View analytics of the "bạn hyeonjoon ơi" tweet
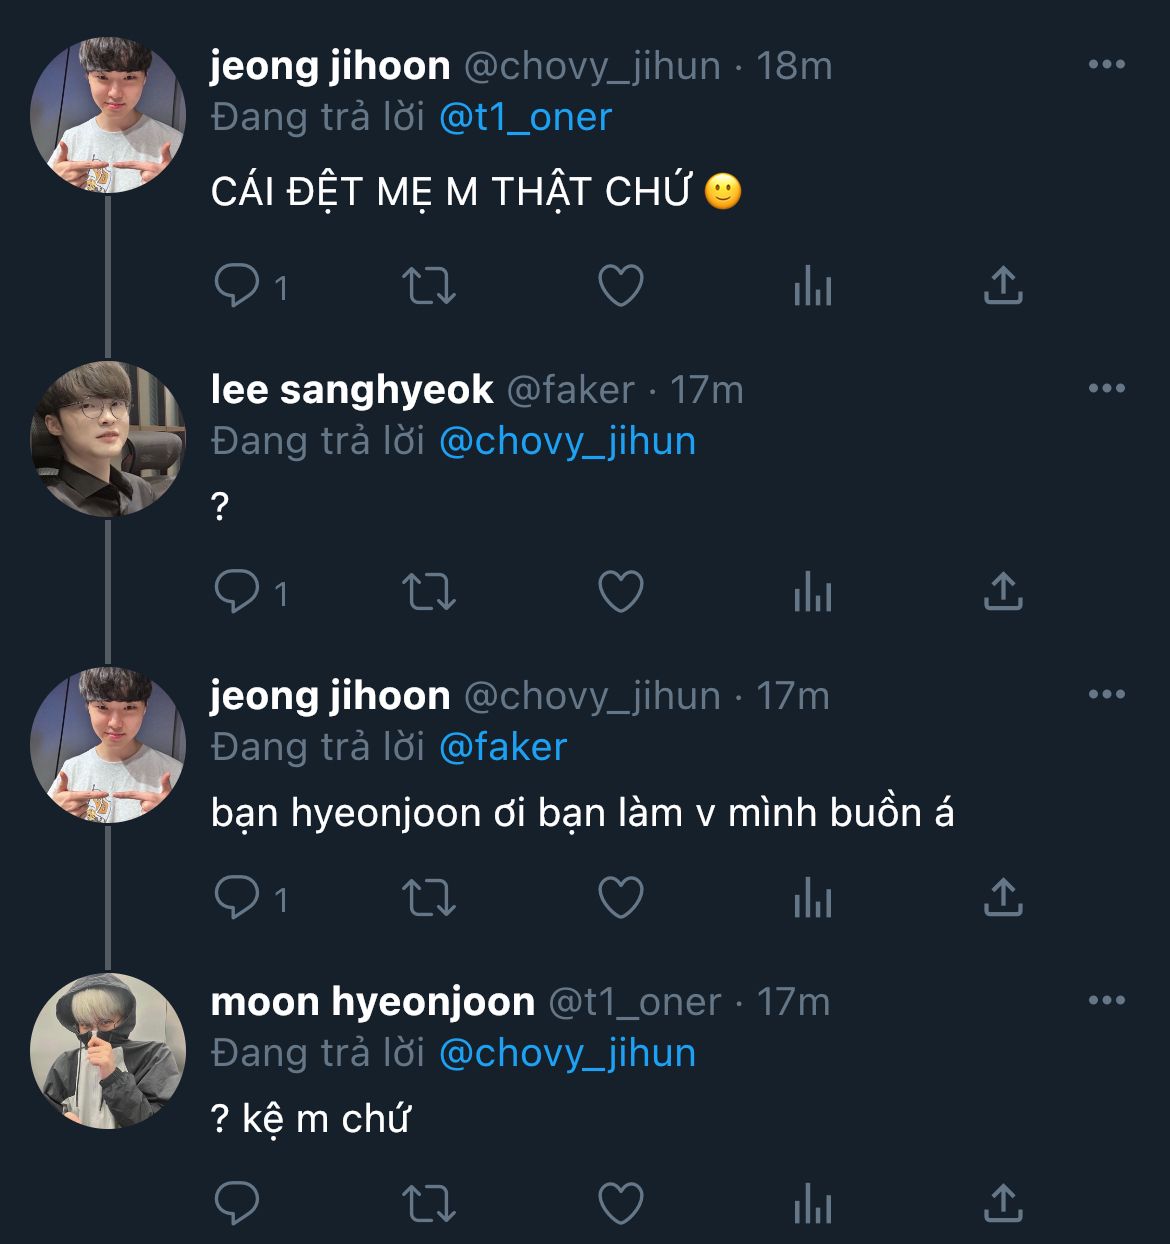Screen dimensions: 1170x1244 coord(812,900)
